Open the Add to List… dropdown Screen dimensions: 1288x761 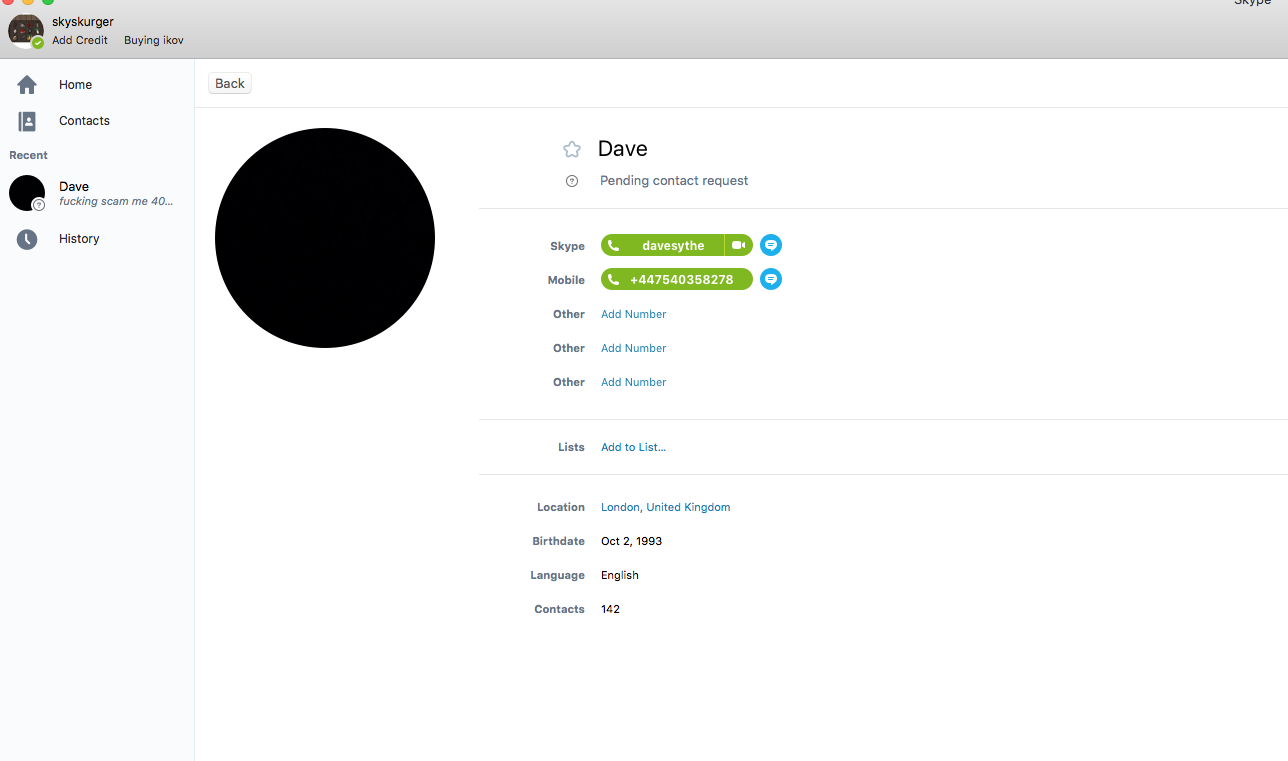pyautogui.click(x=633, y=447)
